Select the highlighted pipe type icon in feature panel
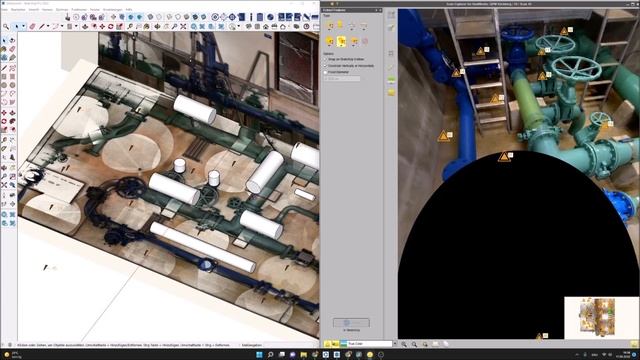This screenshot has width=640, height=360. [x=341, y=41]
